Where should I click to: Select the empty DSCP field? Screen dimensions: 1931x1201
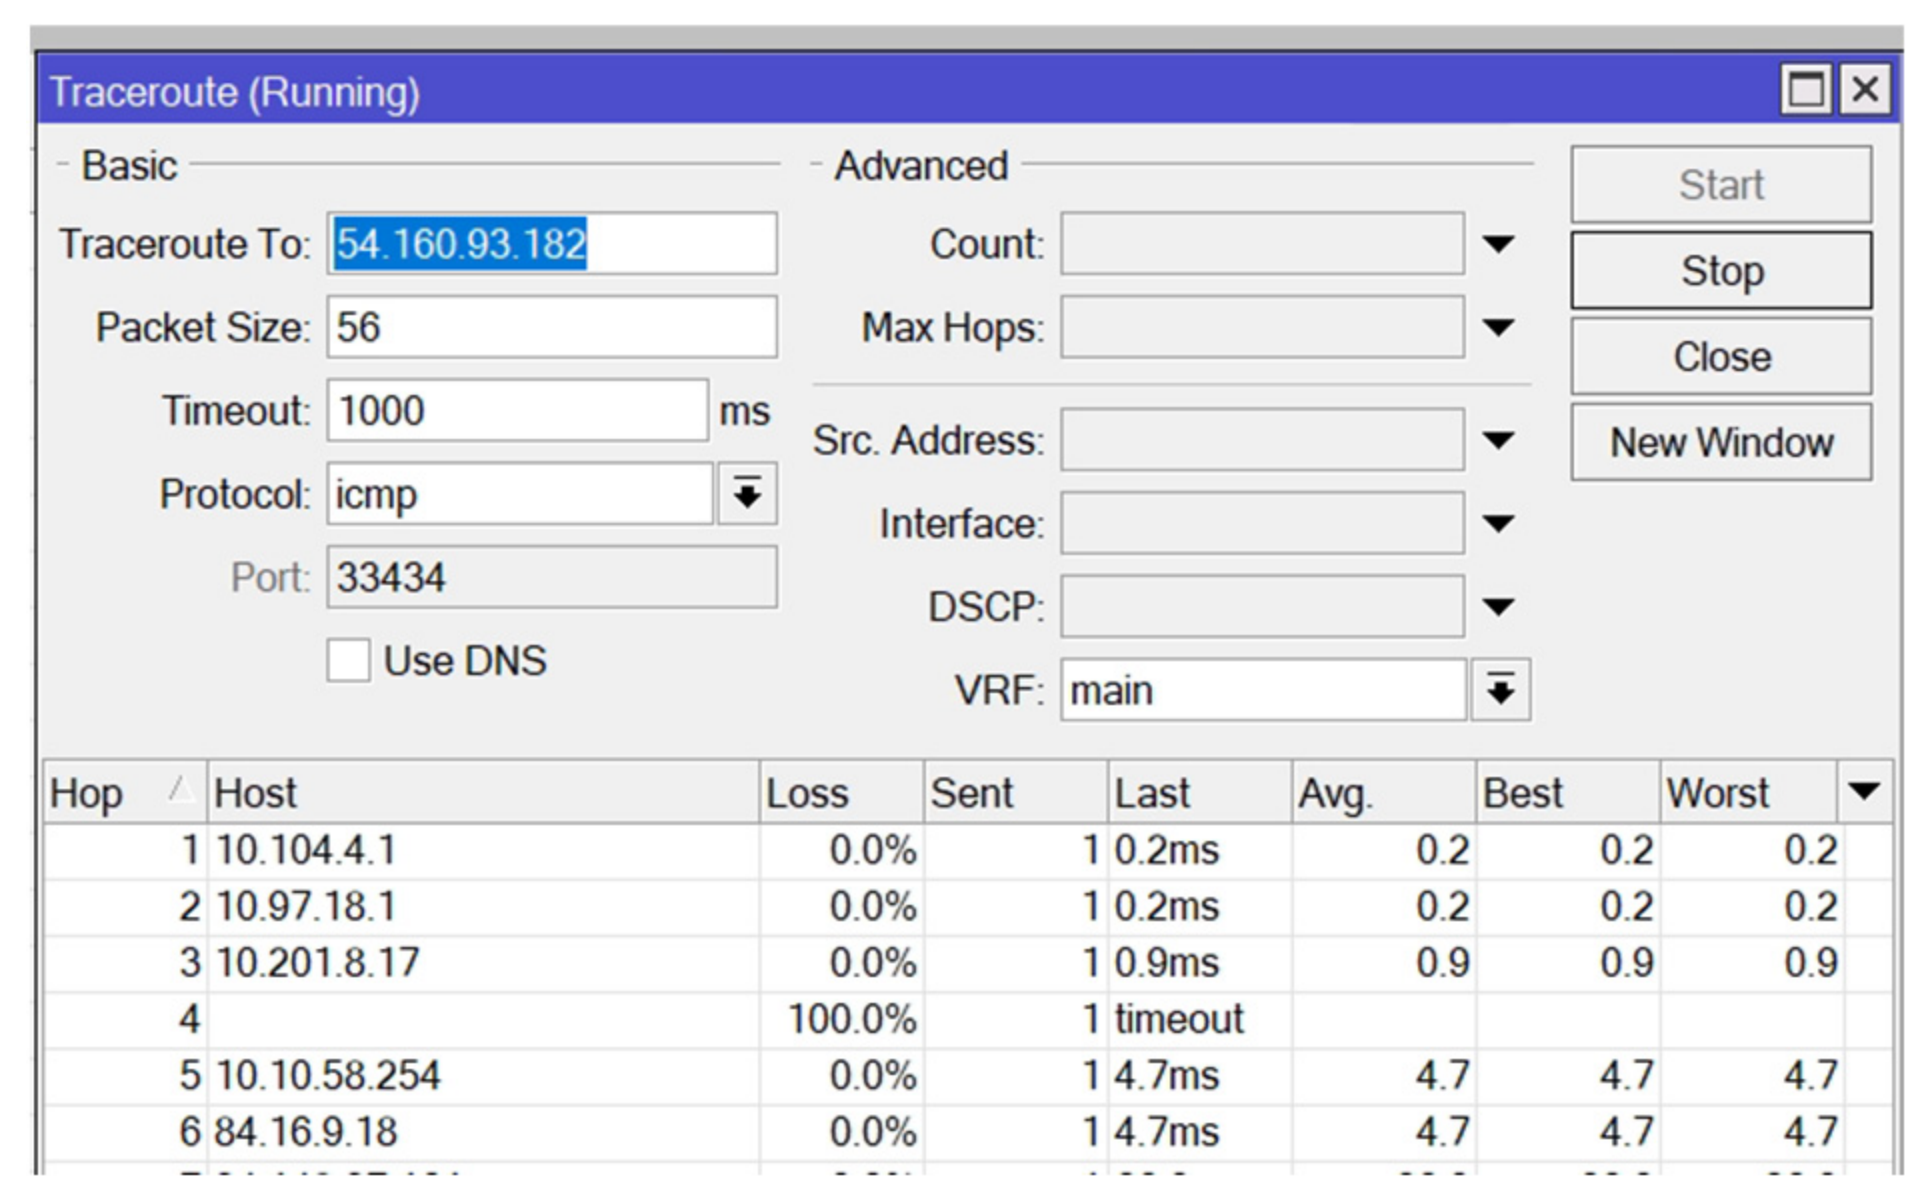1263,607
